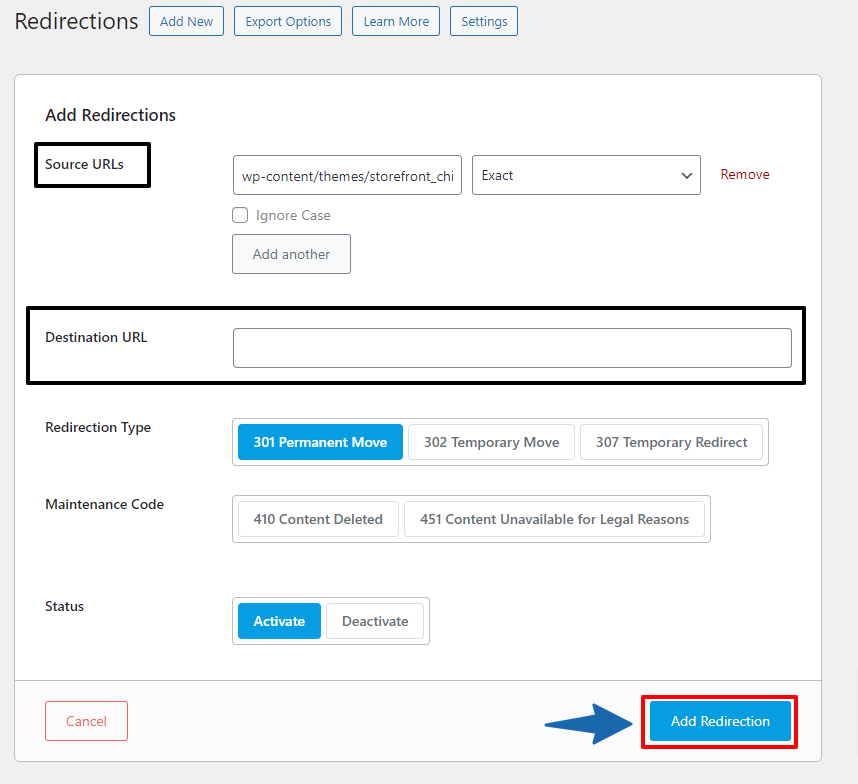858x784 pixels.
Task: Click the Learn More link
Action: click(x=395, y=20)
